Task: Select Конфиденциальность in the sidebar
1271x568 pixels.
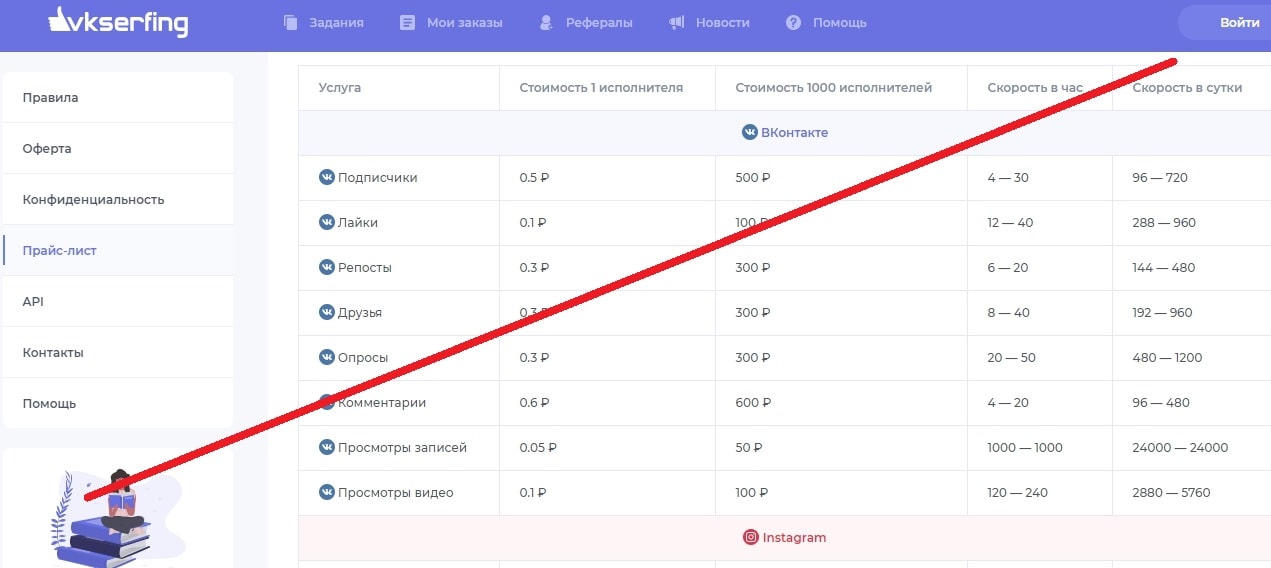Action: [93, 200]
